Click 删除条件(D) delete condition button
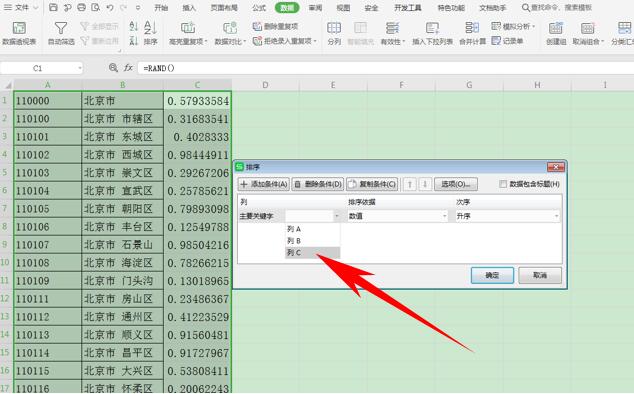The image size is (634, 394). 318,184
